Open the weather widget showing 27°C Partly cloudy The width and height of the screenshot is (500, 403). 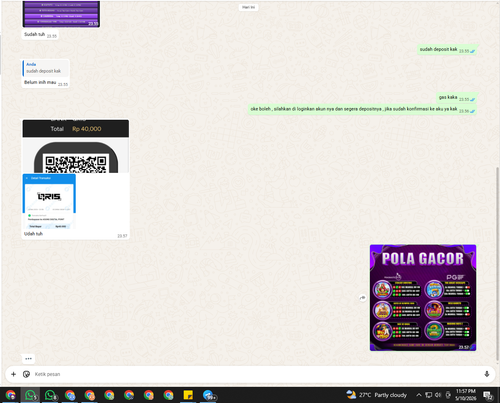click(x=376, y=395)
